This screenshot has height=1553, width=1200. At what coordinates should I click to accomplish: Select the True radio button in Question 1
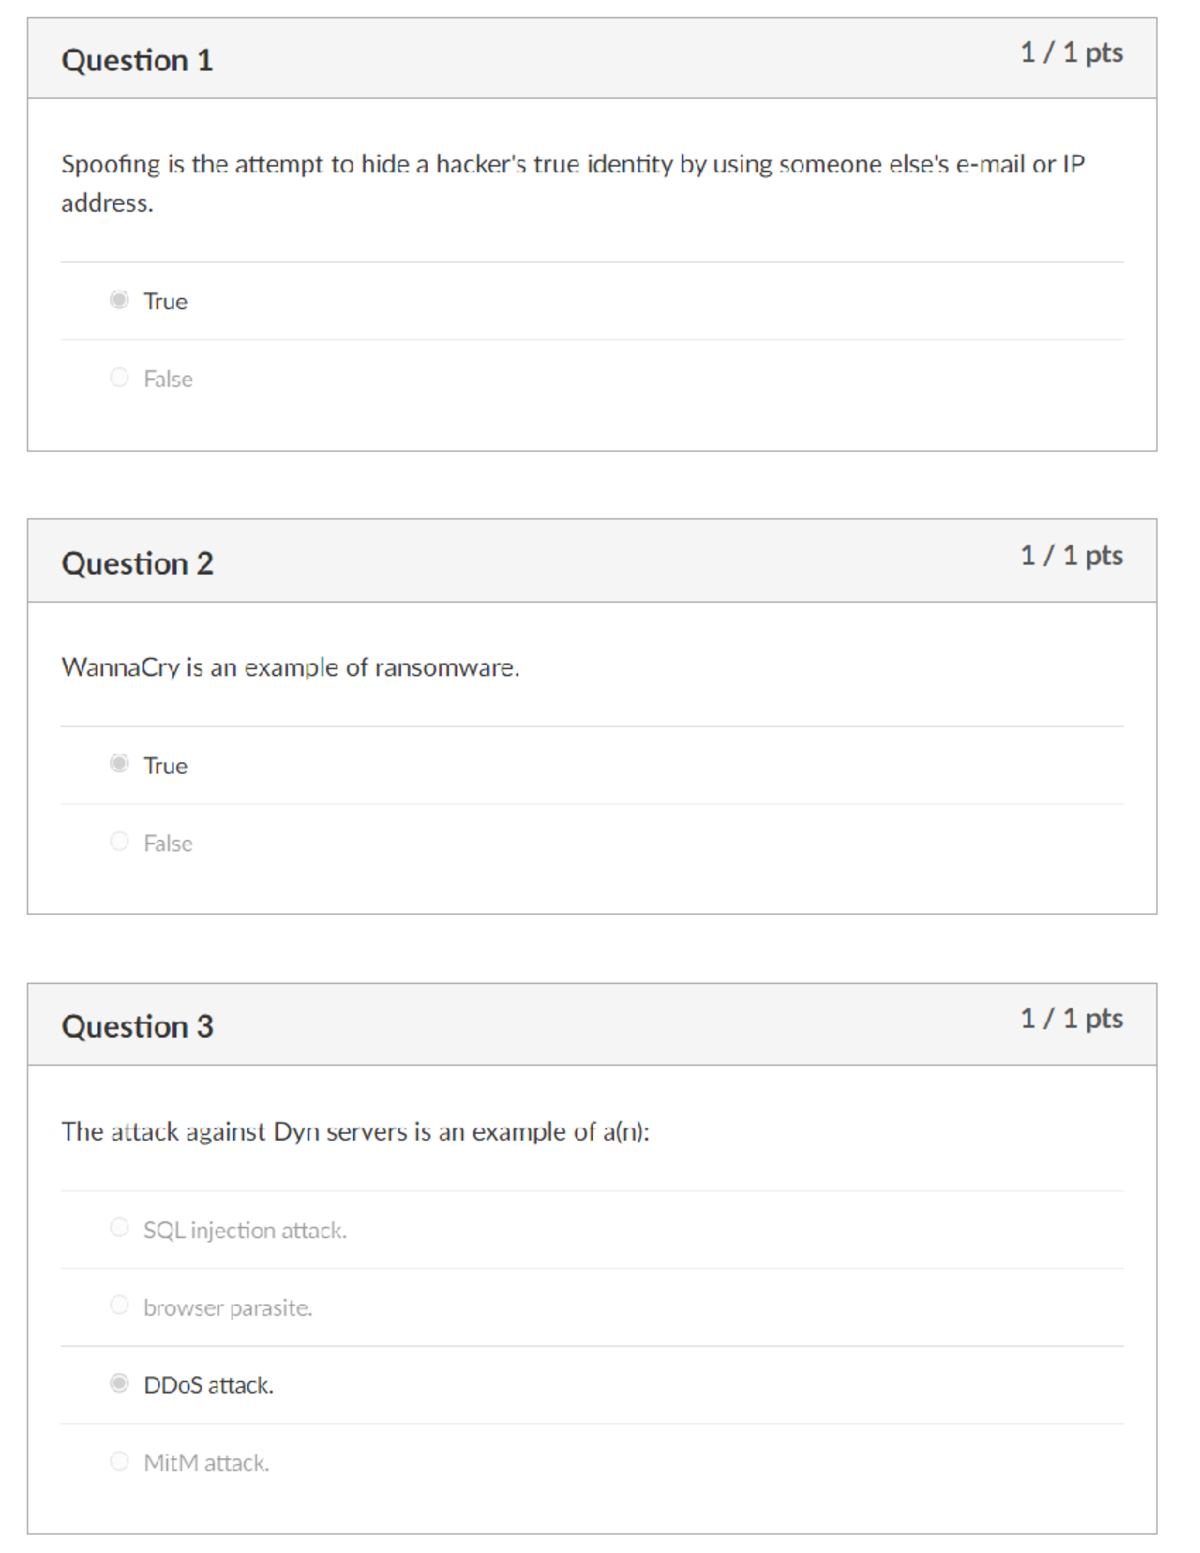click(x=119, y=300)
